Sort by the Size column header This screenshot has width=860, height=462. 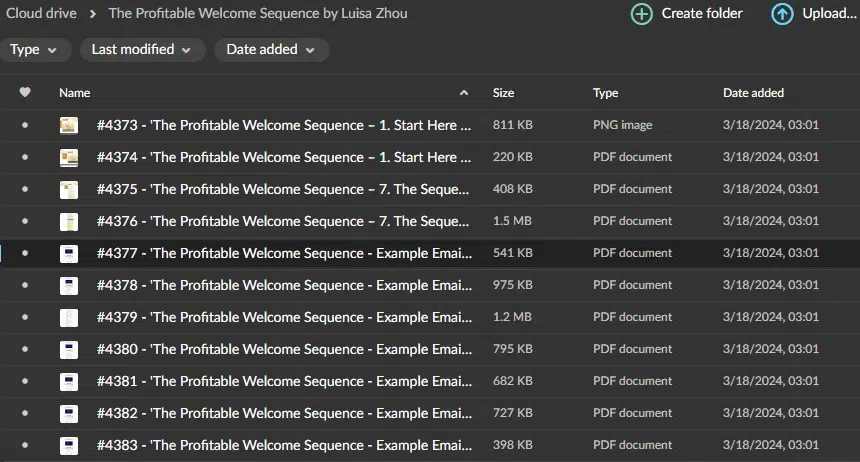pyautogui.click(x=503, y=93)
